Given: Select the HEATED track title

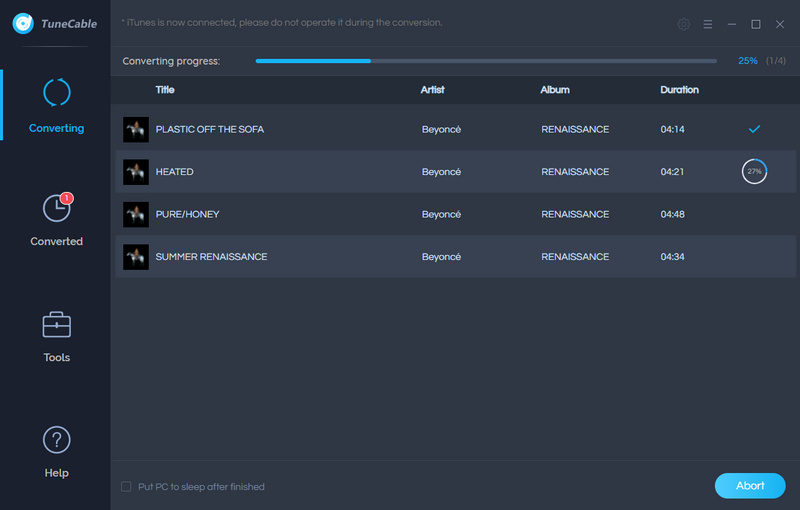Looking at the screenshot, I should [x=174, y=171].
